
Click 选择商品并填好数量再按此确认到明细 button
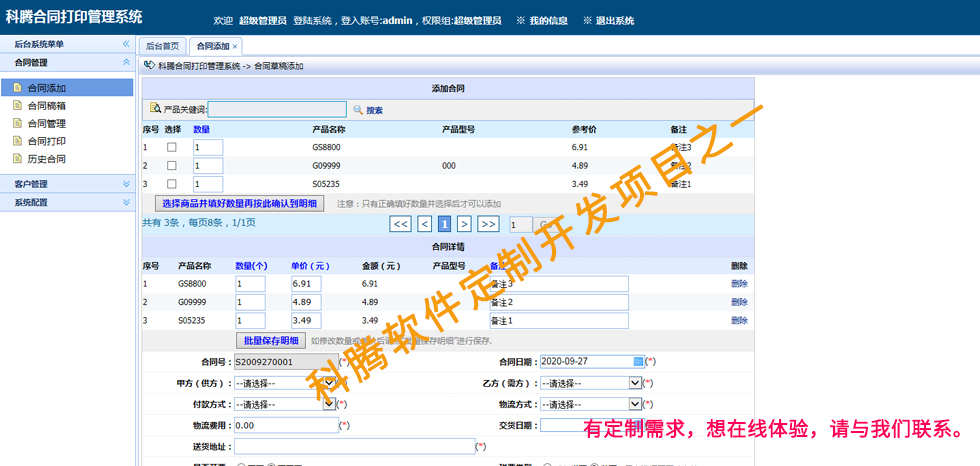(239, 204)
